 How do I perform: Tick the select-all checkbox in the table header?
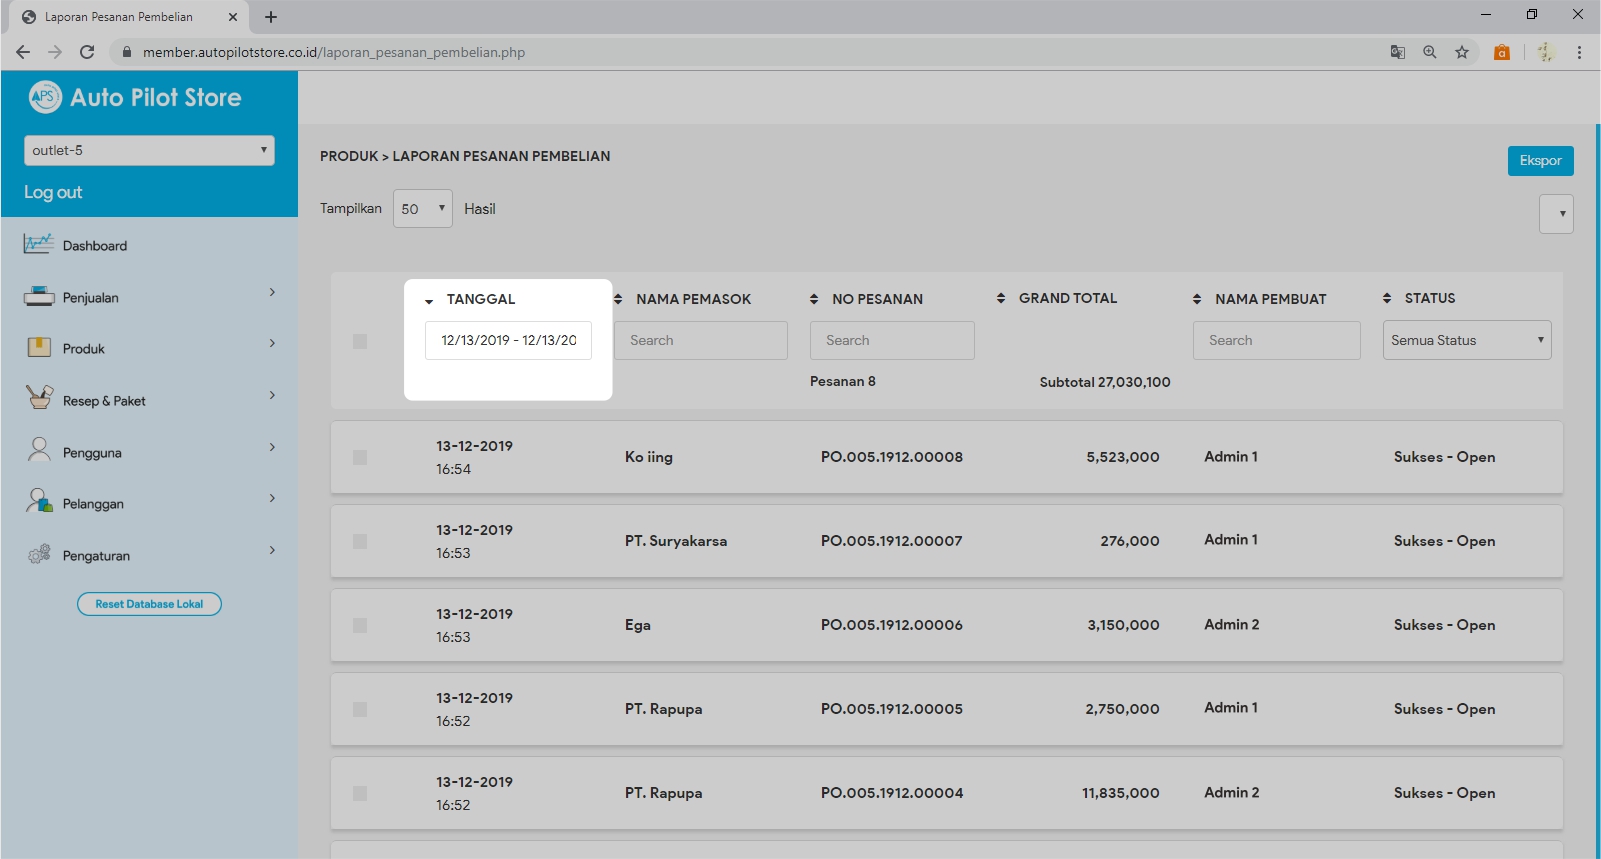tap(360, 341)
